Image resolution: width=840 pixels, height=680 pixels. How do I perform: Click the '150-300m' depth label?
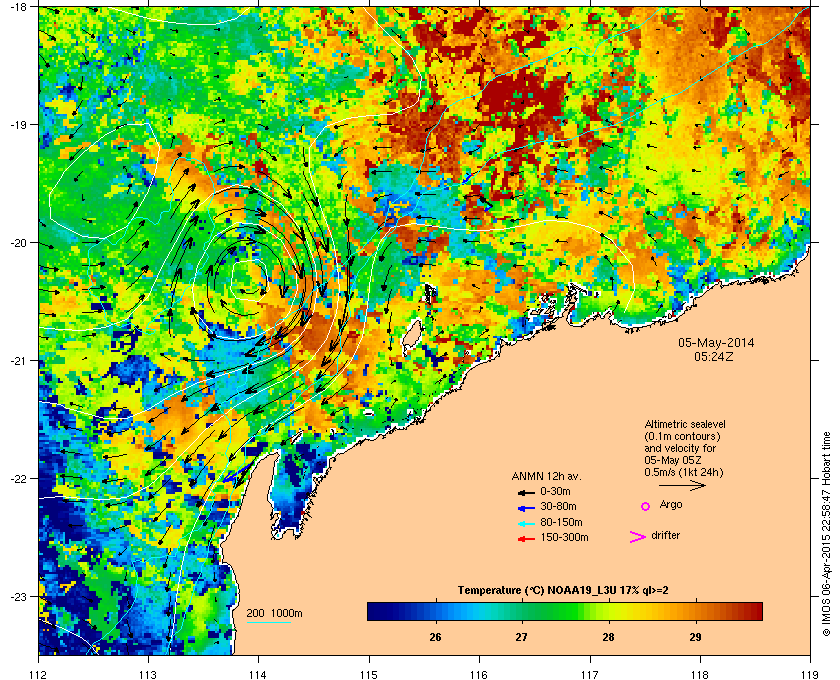(x=564, y=537)
